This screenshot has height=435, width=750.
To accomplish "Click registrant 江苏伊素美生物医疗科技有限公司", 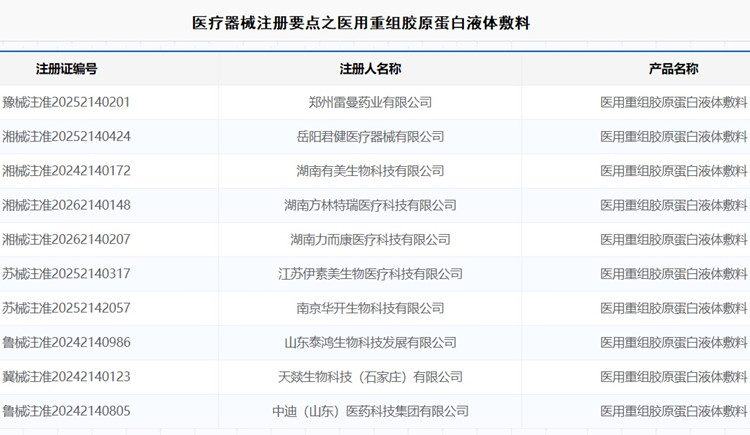I will pyautogui.click(x=370, y=274).
